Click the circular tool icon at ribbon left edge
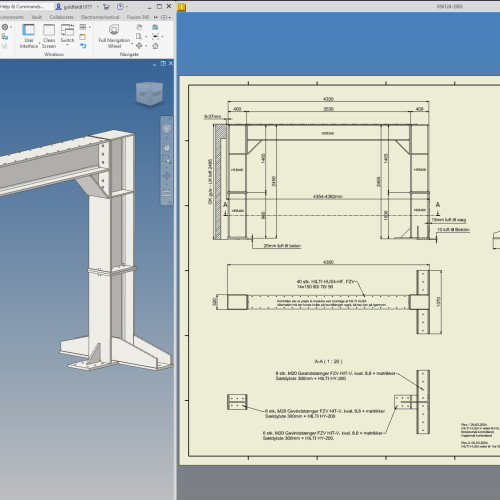Image resolution: width=500 pixels, height=500 pixels. tap(5, 27)
